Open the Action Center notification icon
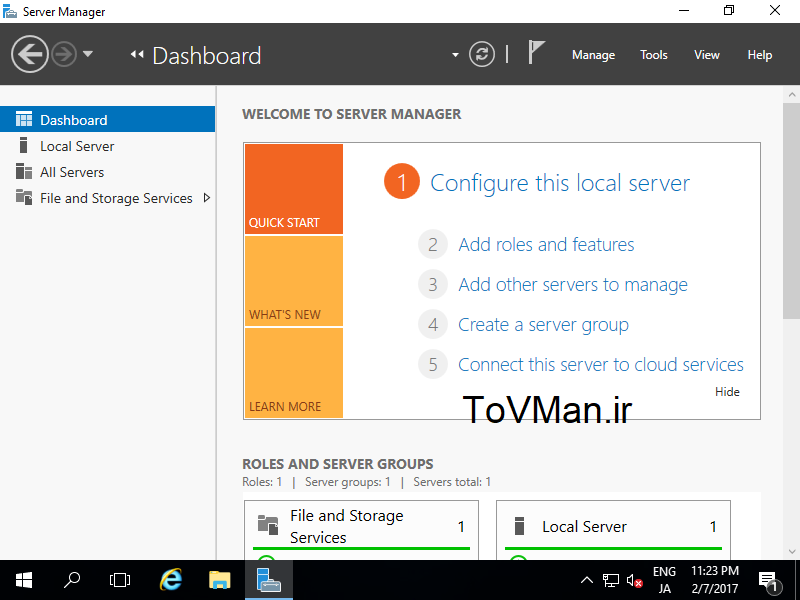The height and width of the screenshot is (600, 800). tap(769, 579)
